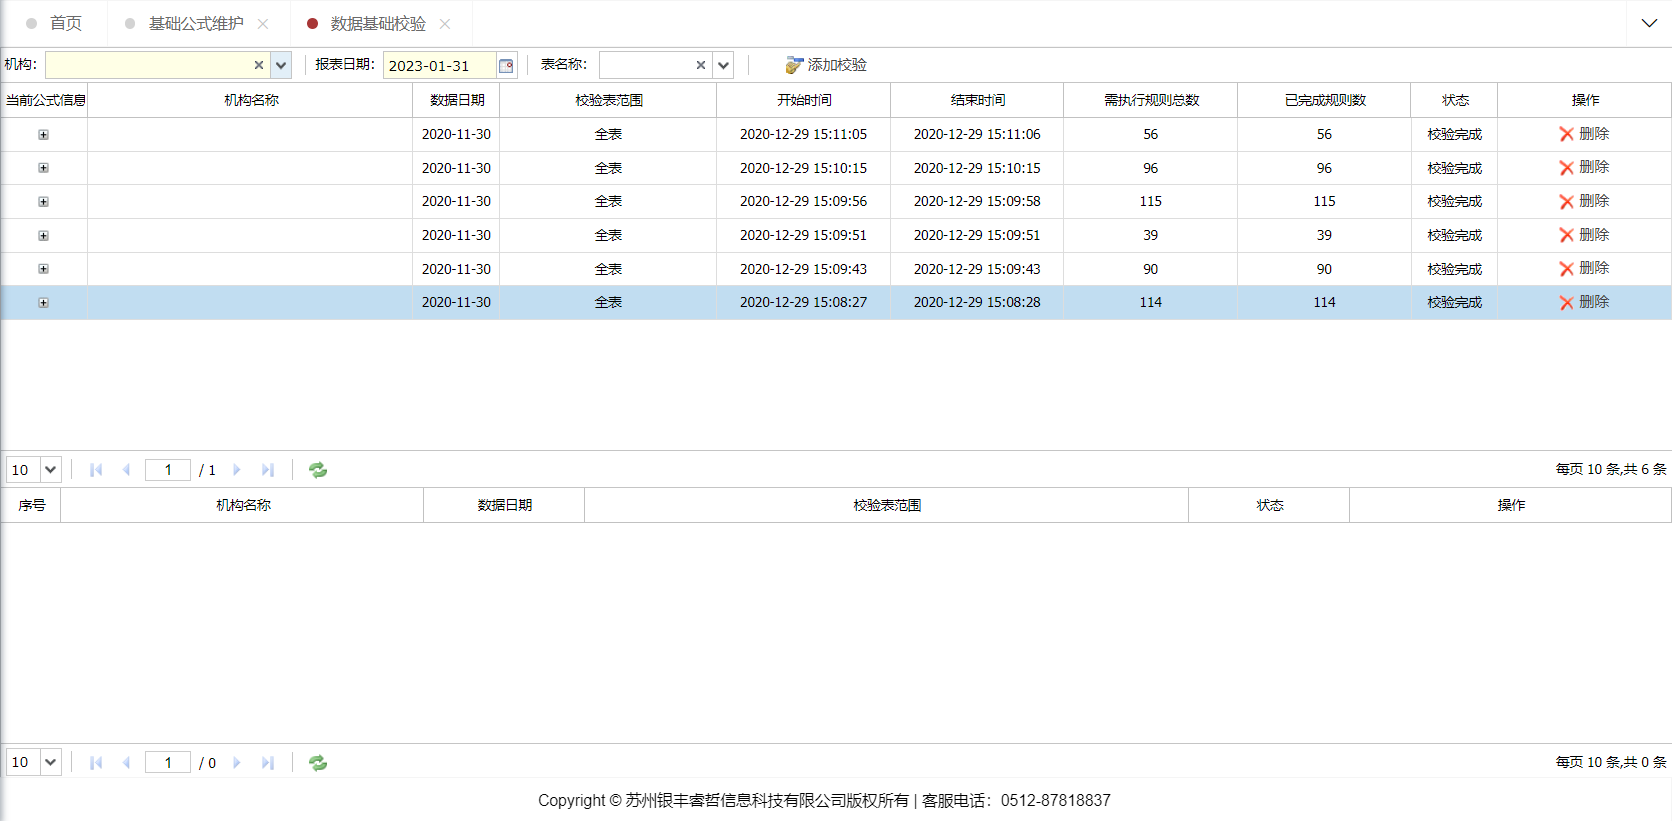
Task: Click the 添加校验 add validation button
Action: (826, 65)
